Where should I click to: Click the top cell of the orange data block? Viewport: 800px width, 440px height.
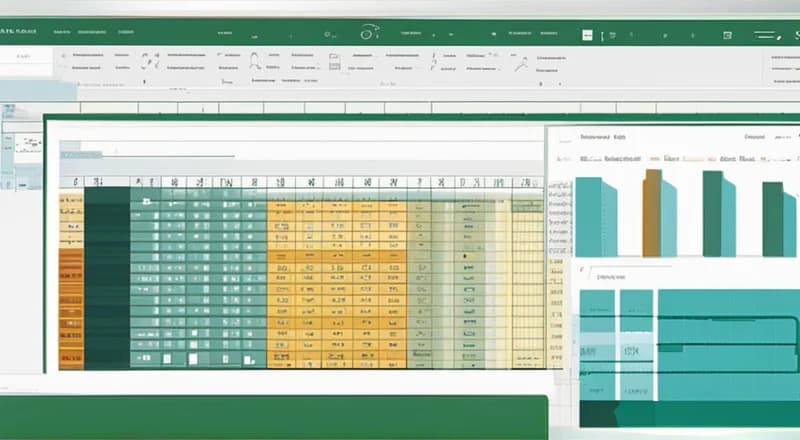pyautogui.click(x=71, y=201)
